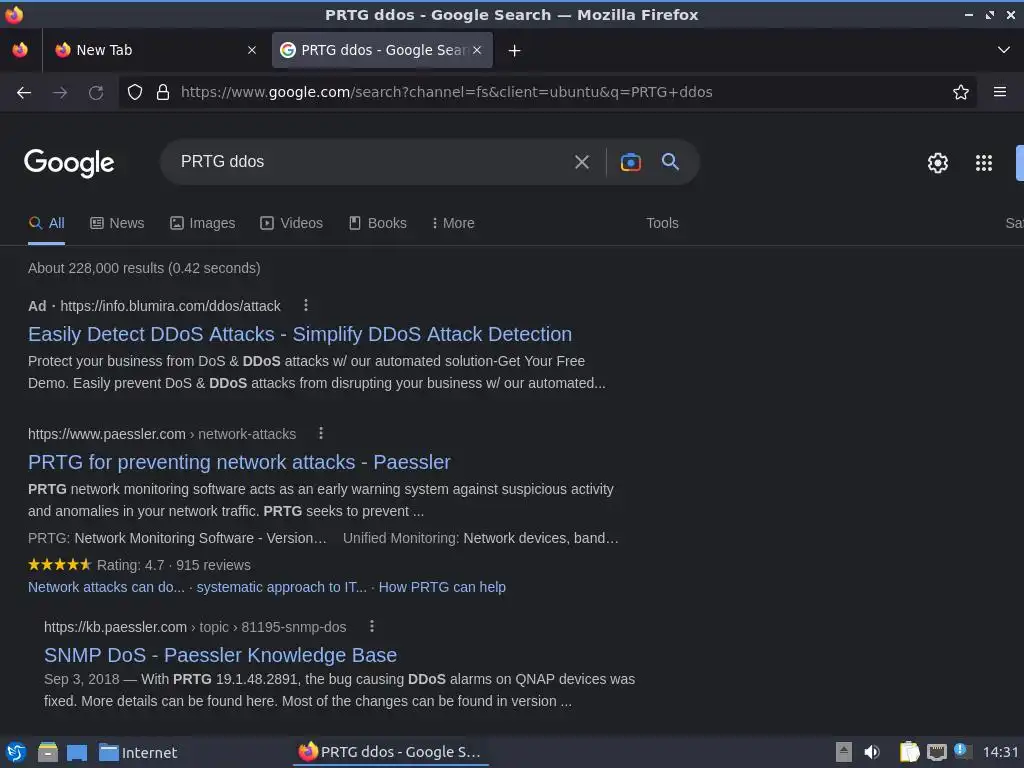The width and height of the screenshot is (1024, 768).
Task: Switch to News results
Action: click(x=117, y=223)
